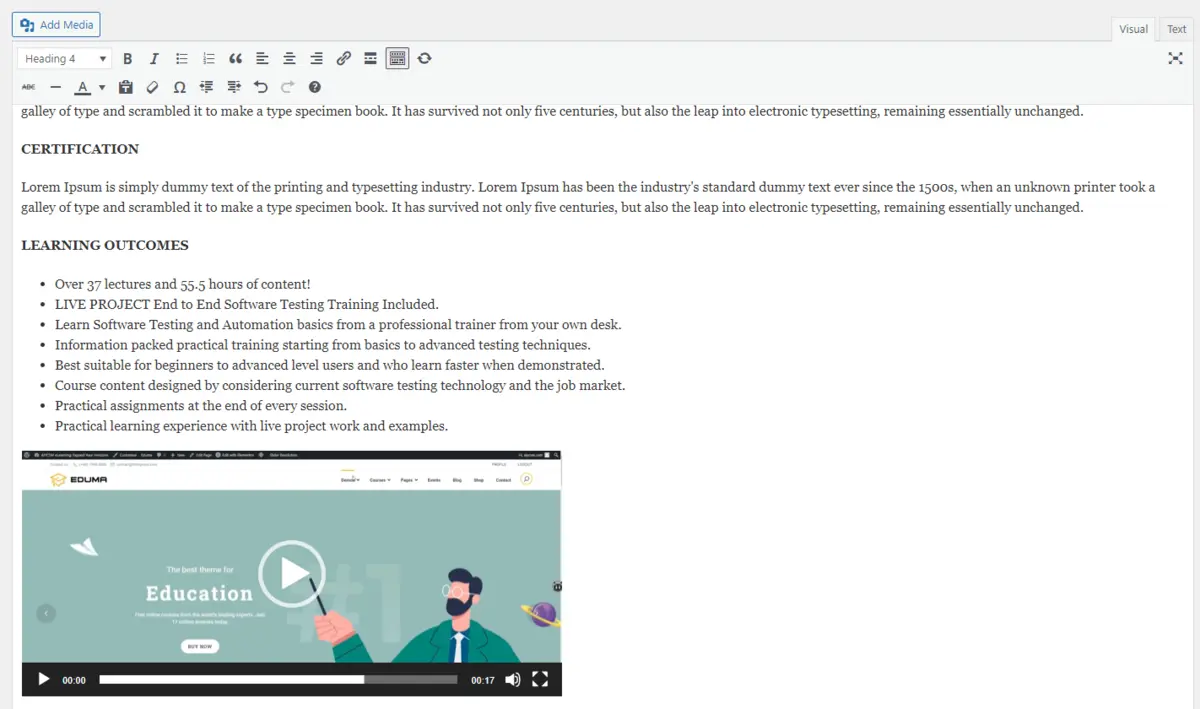Apply strikethrough formatting

[x=28, y=87]
